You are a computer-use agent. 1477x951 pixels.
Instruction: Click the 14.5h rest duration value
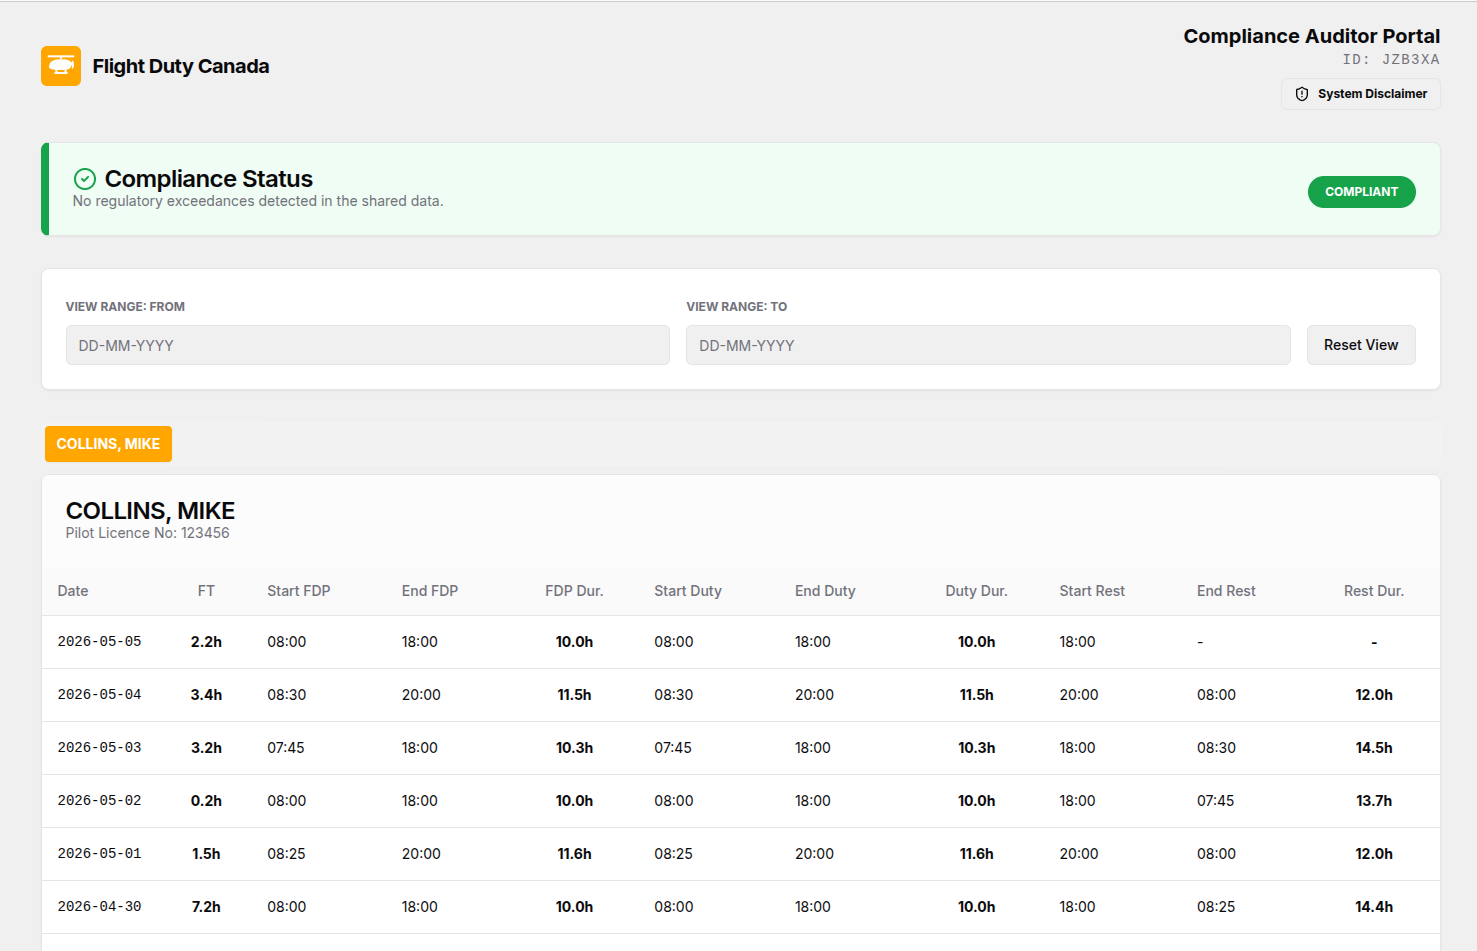coord(1374,748)
